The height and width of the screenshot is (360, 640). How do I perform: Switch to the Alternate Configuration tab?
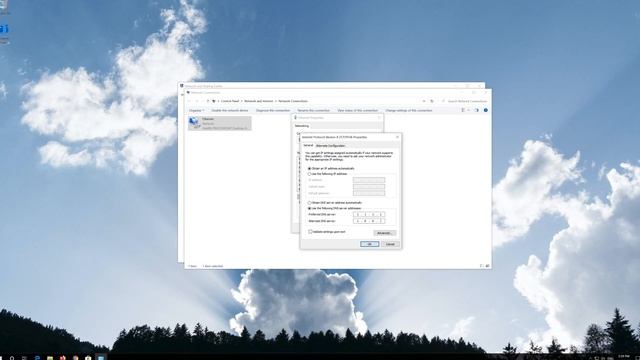coord(331,146)
